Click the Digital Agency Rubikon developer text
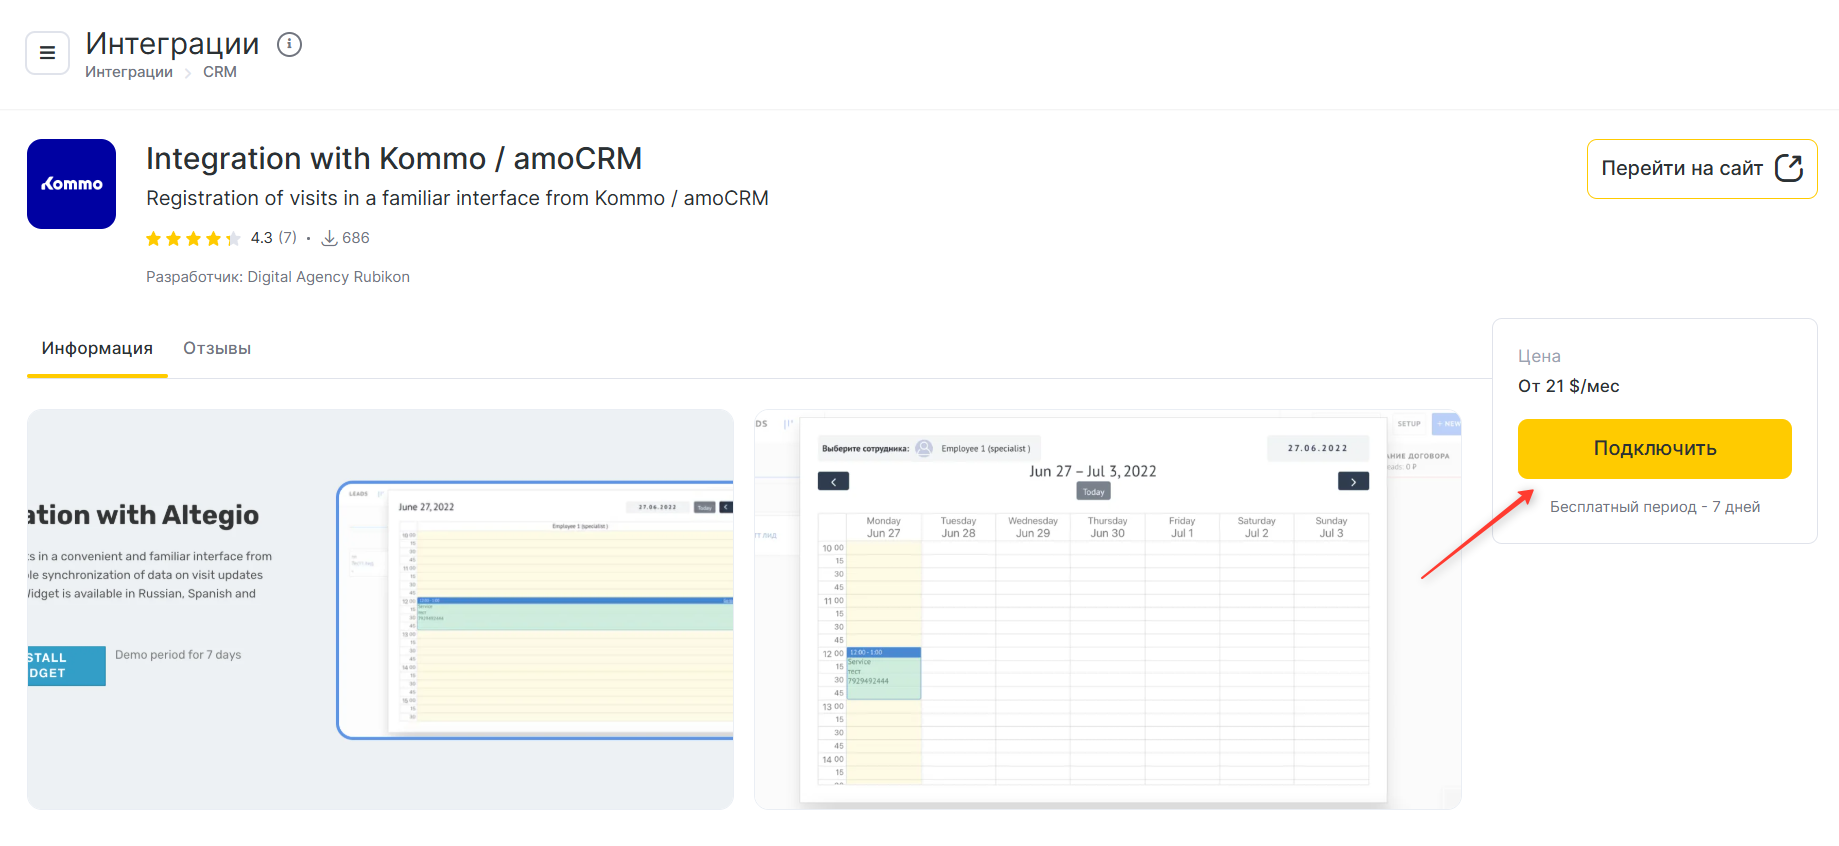The width and height of the screenshot is (1839, 846). 328,277
